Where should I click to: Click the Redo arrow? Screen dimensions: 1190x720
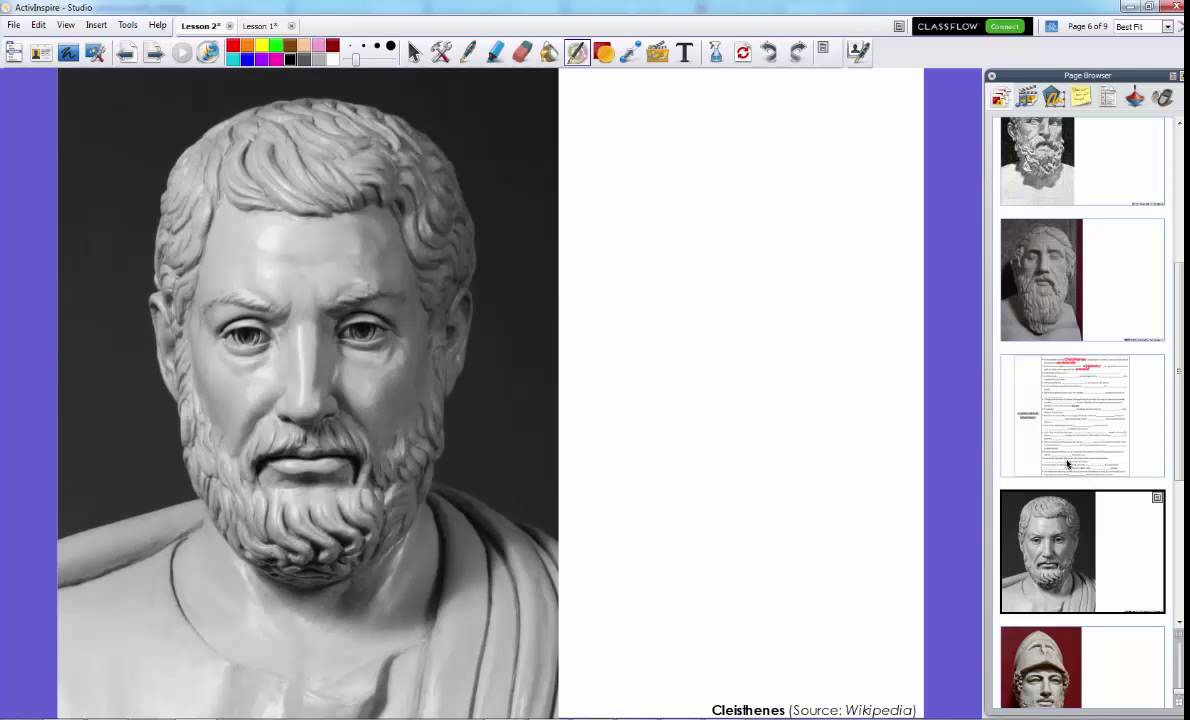[797, 52]
